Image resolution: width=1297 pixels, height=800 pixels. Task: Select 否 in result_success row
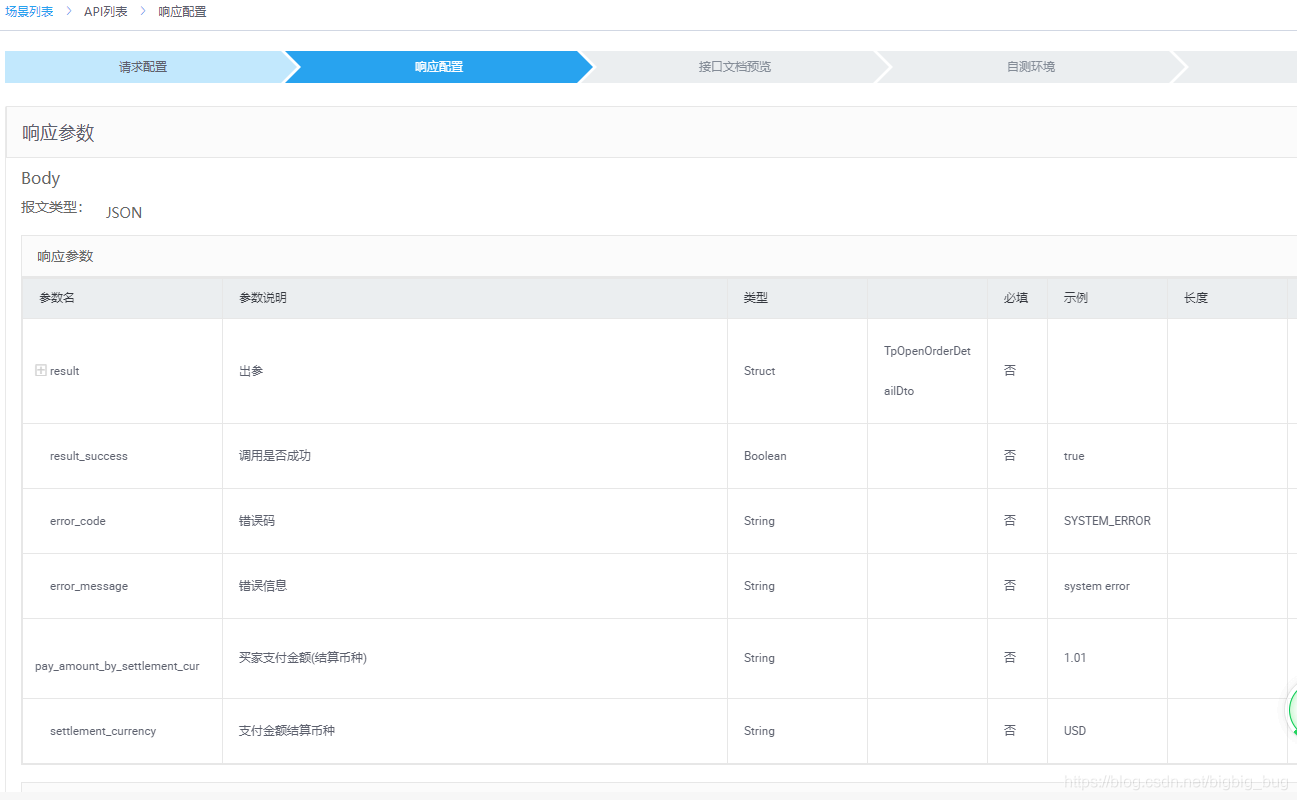tap(1010, 455)
